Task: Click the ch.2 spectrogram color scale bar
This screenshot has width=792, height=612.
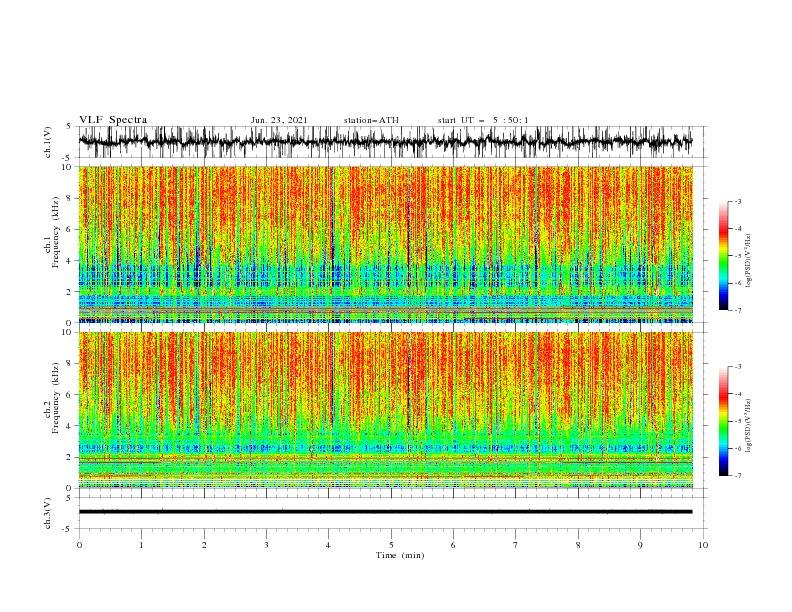Action: click(x=723, y=421)
